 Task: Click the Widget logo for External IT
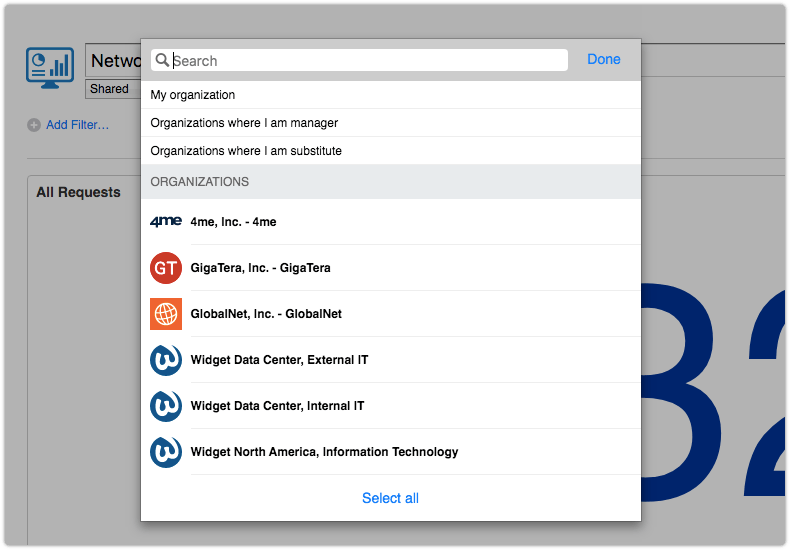166,360
